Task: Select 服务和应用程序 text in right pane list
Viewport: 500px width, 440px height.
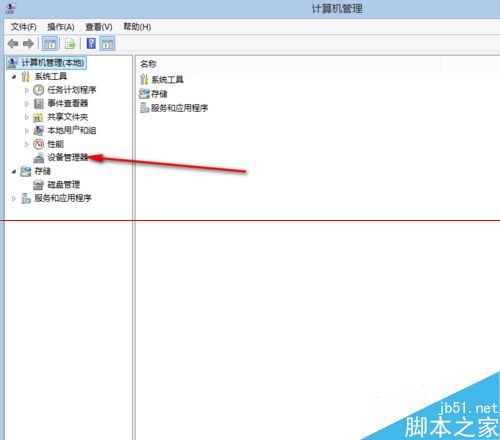Action: tap(179, 108)
